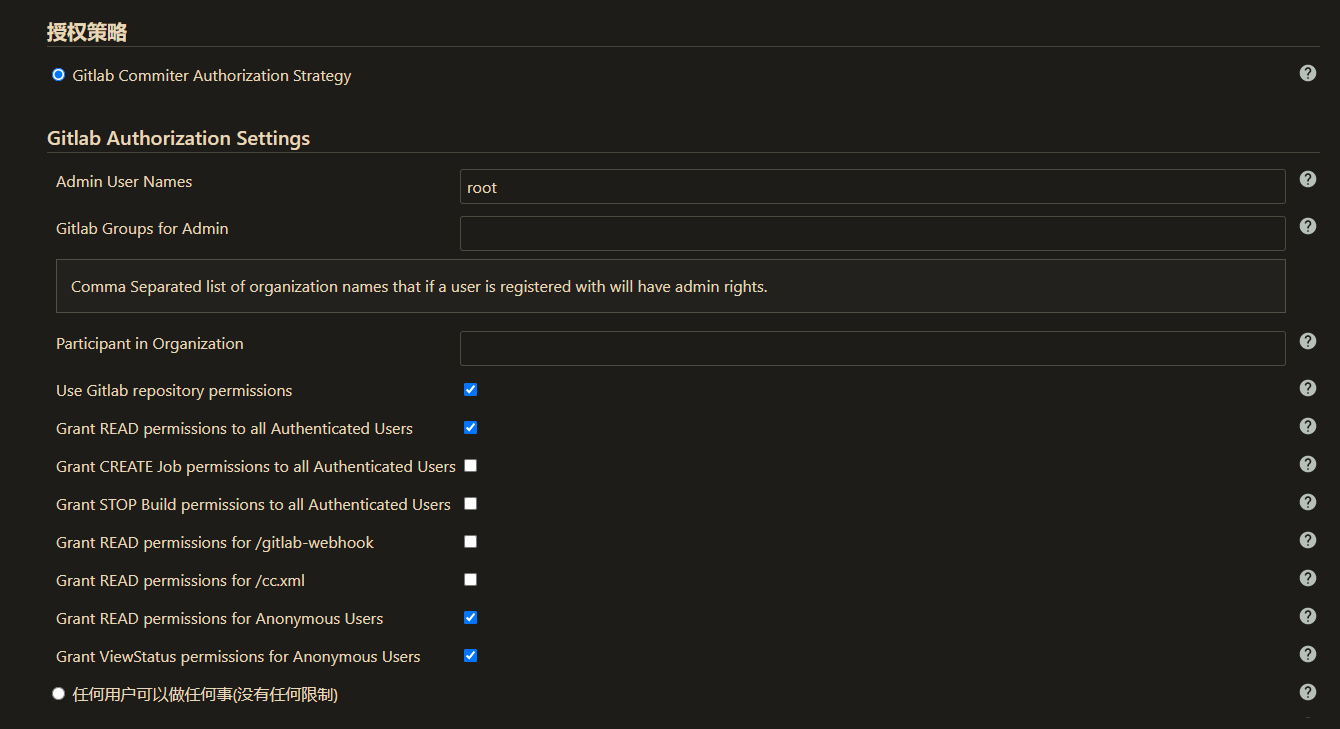Image resolution: width=1340 pixels, height=729 pixels.
Task: Open help for CREATE Job permissions row
Action: point(1307,464)
